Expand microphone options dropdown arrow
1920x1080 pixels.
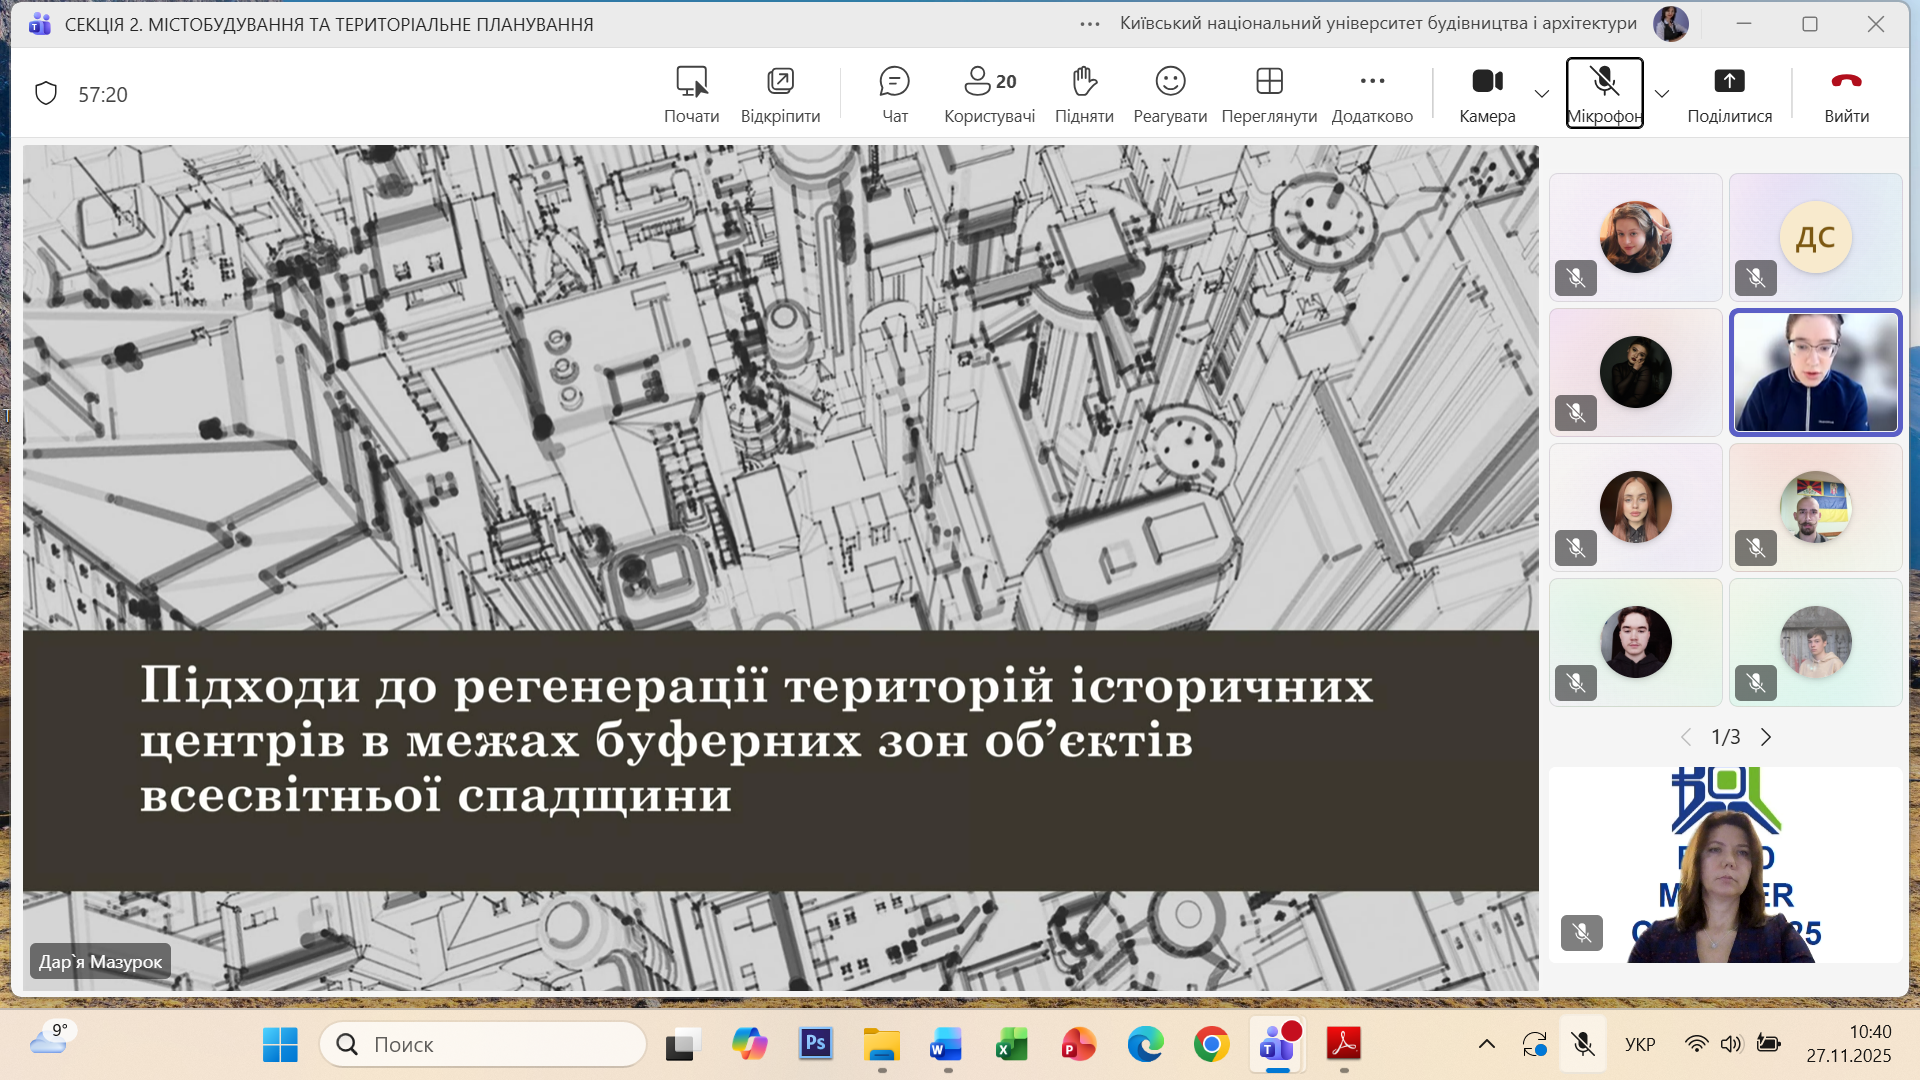(x=1662, y=94)
